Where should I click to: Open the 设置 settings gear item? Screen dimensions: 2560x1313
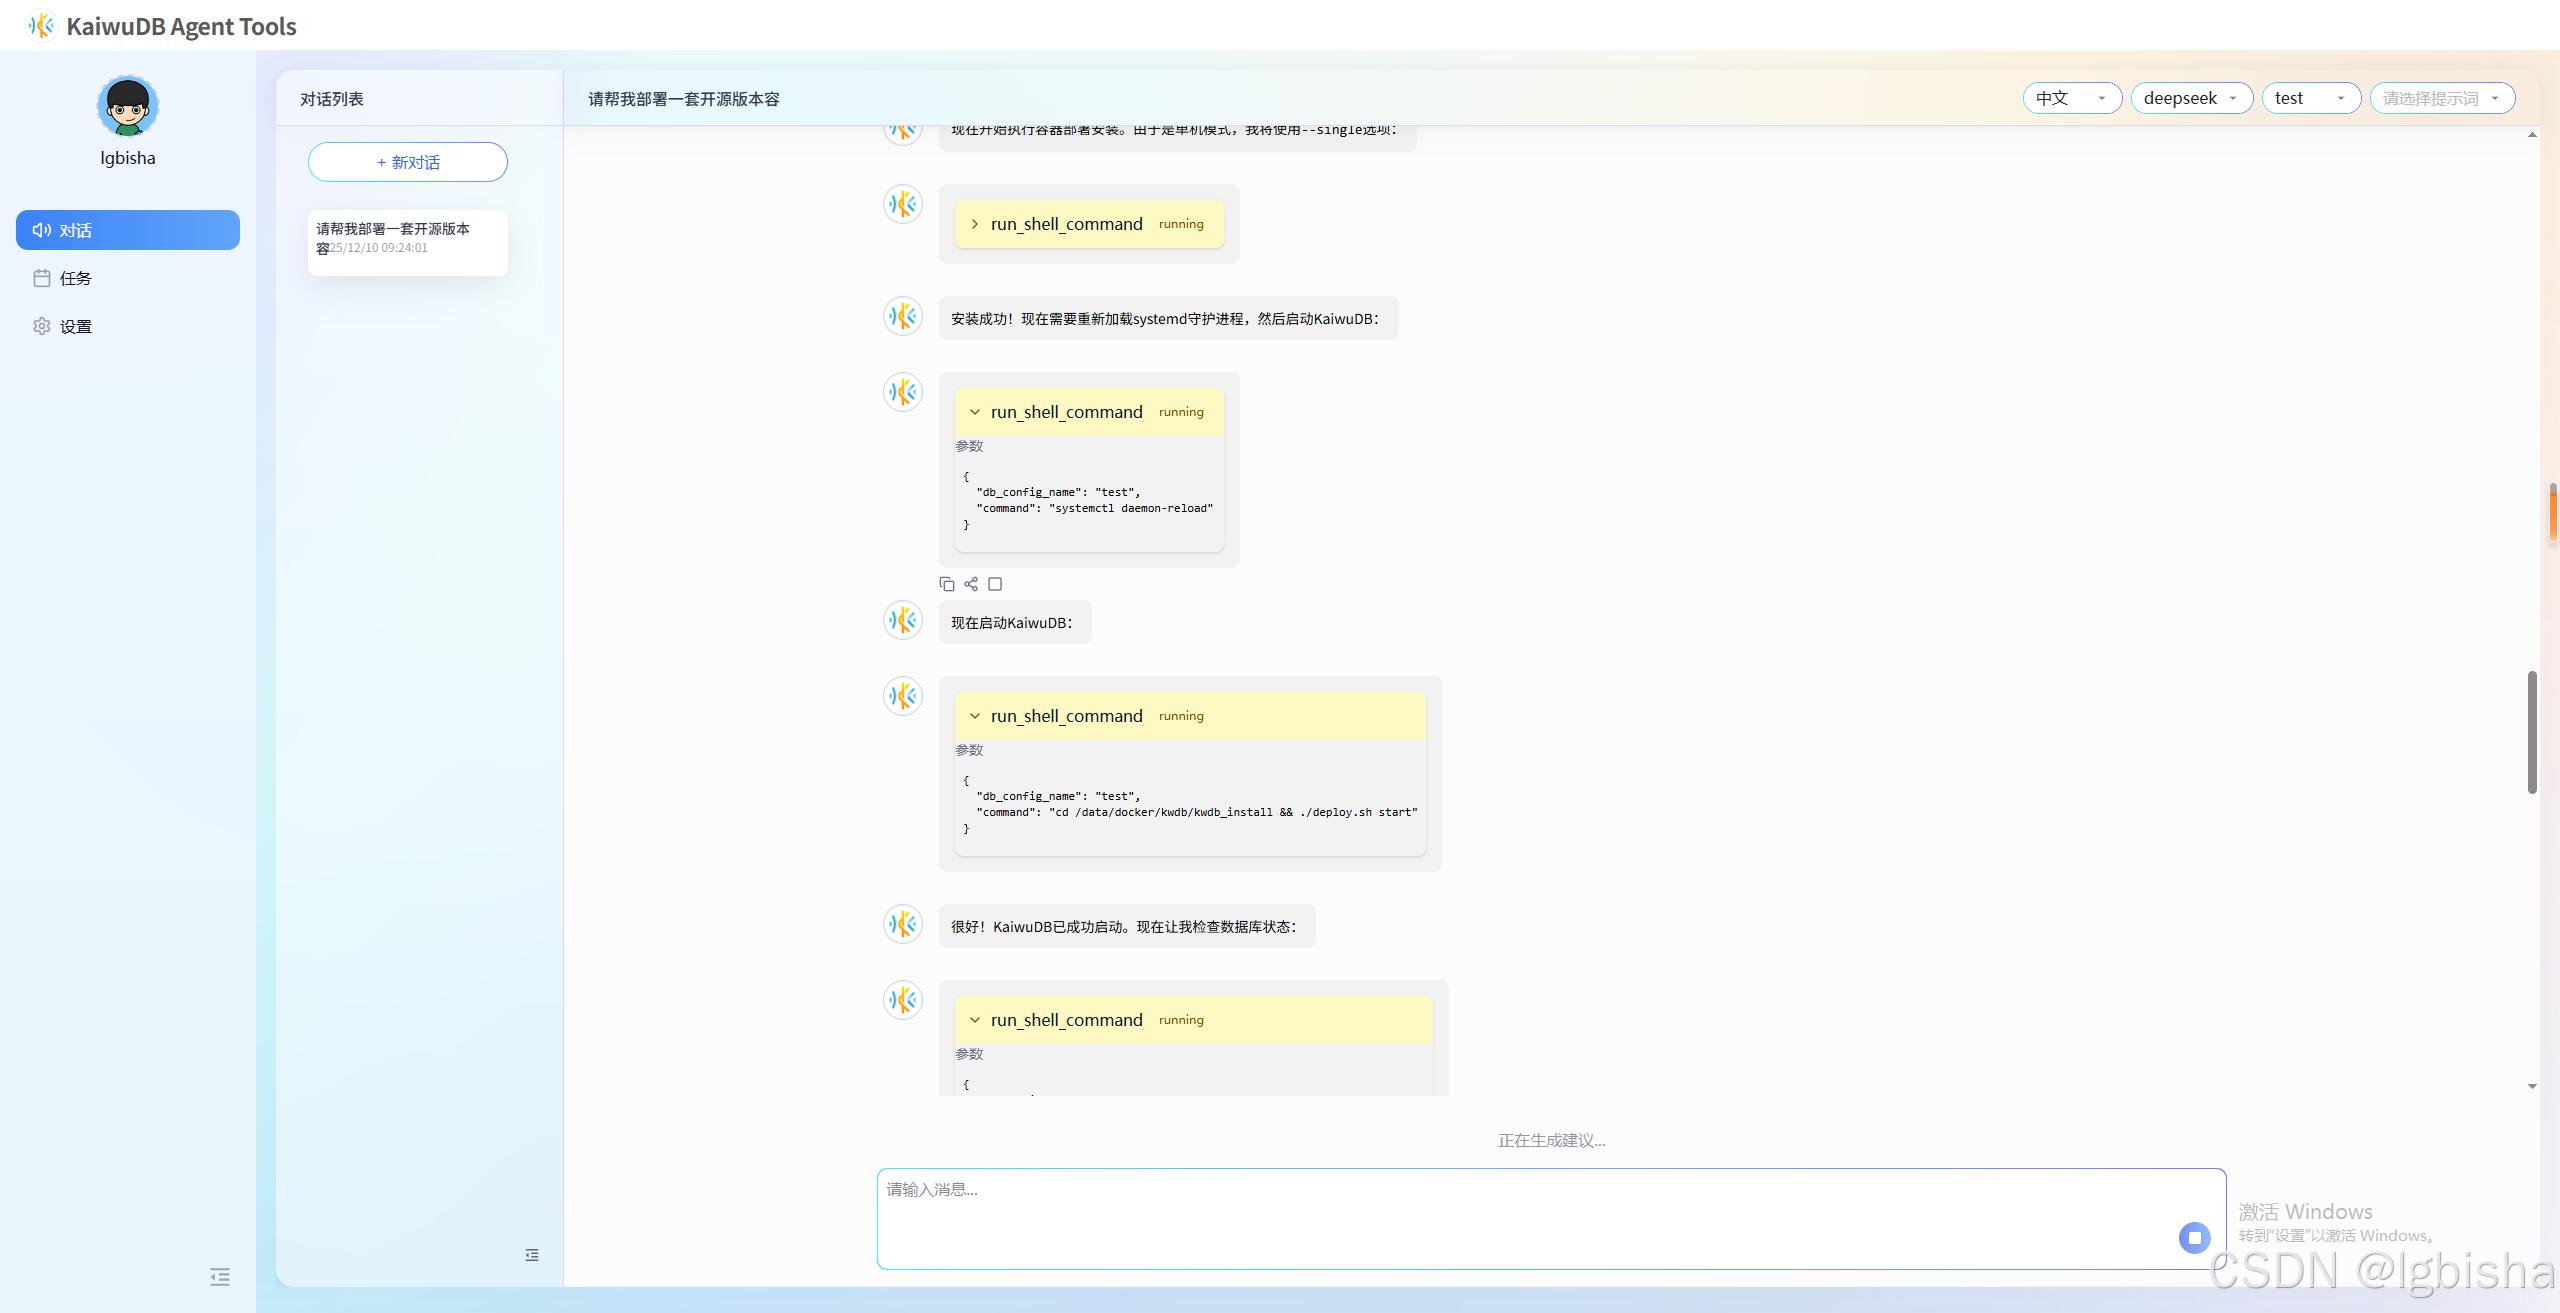pos(76,326)
